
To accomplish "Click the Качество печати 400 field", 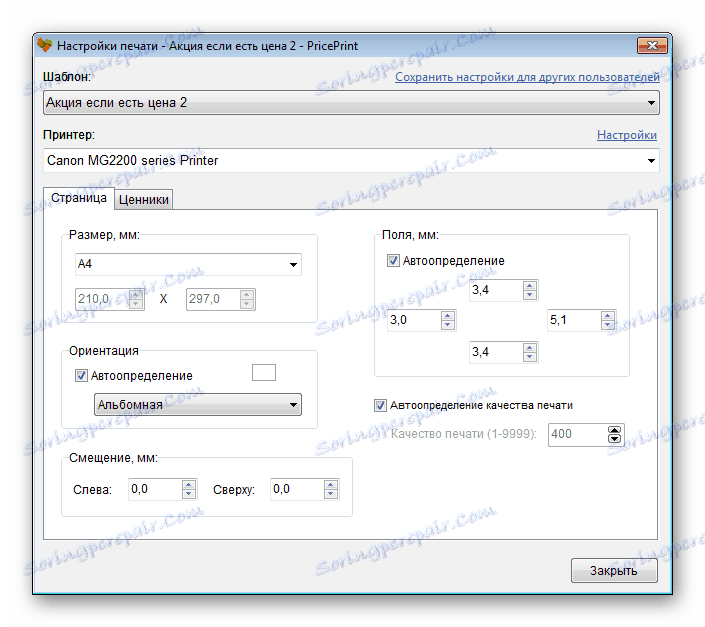I will [577, 435].
